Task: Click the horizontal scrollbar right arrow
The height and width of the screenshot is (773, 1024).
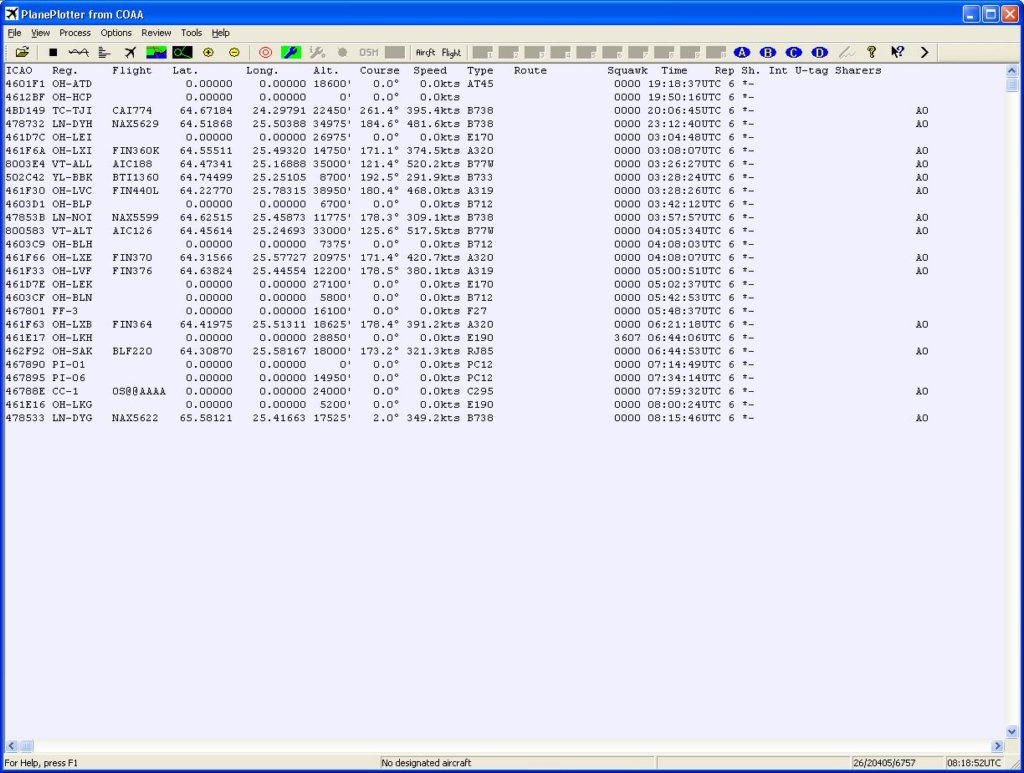Action: (x=997, y=746)
